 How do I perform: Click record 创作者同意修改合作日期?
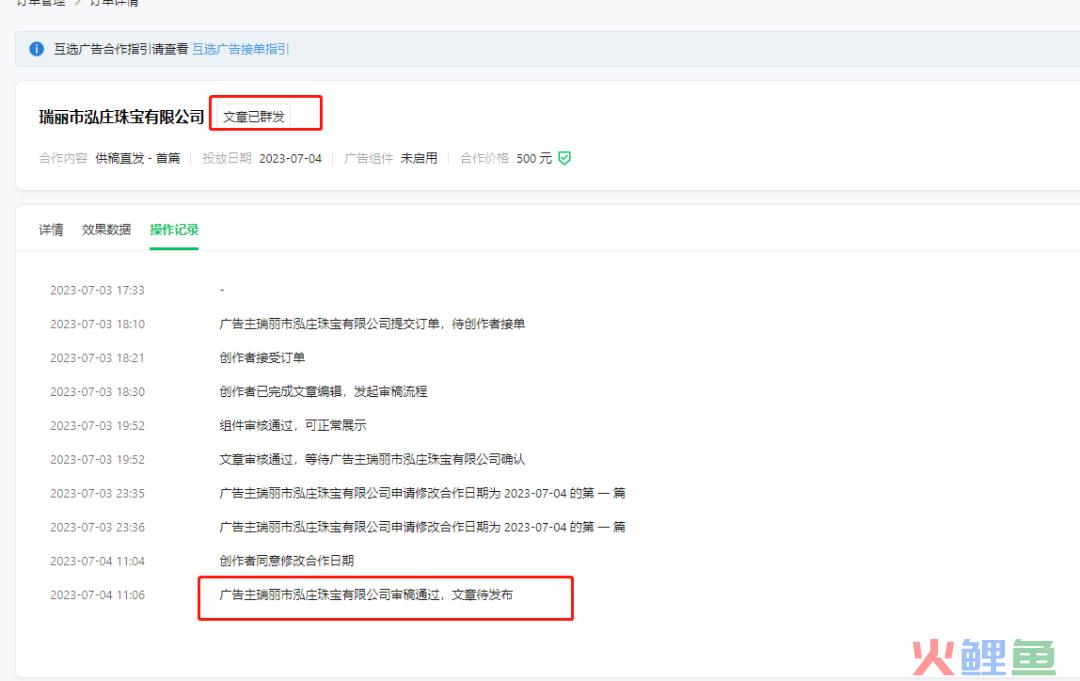(x=287, y=561)
